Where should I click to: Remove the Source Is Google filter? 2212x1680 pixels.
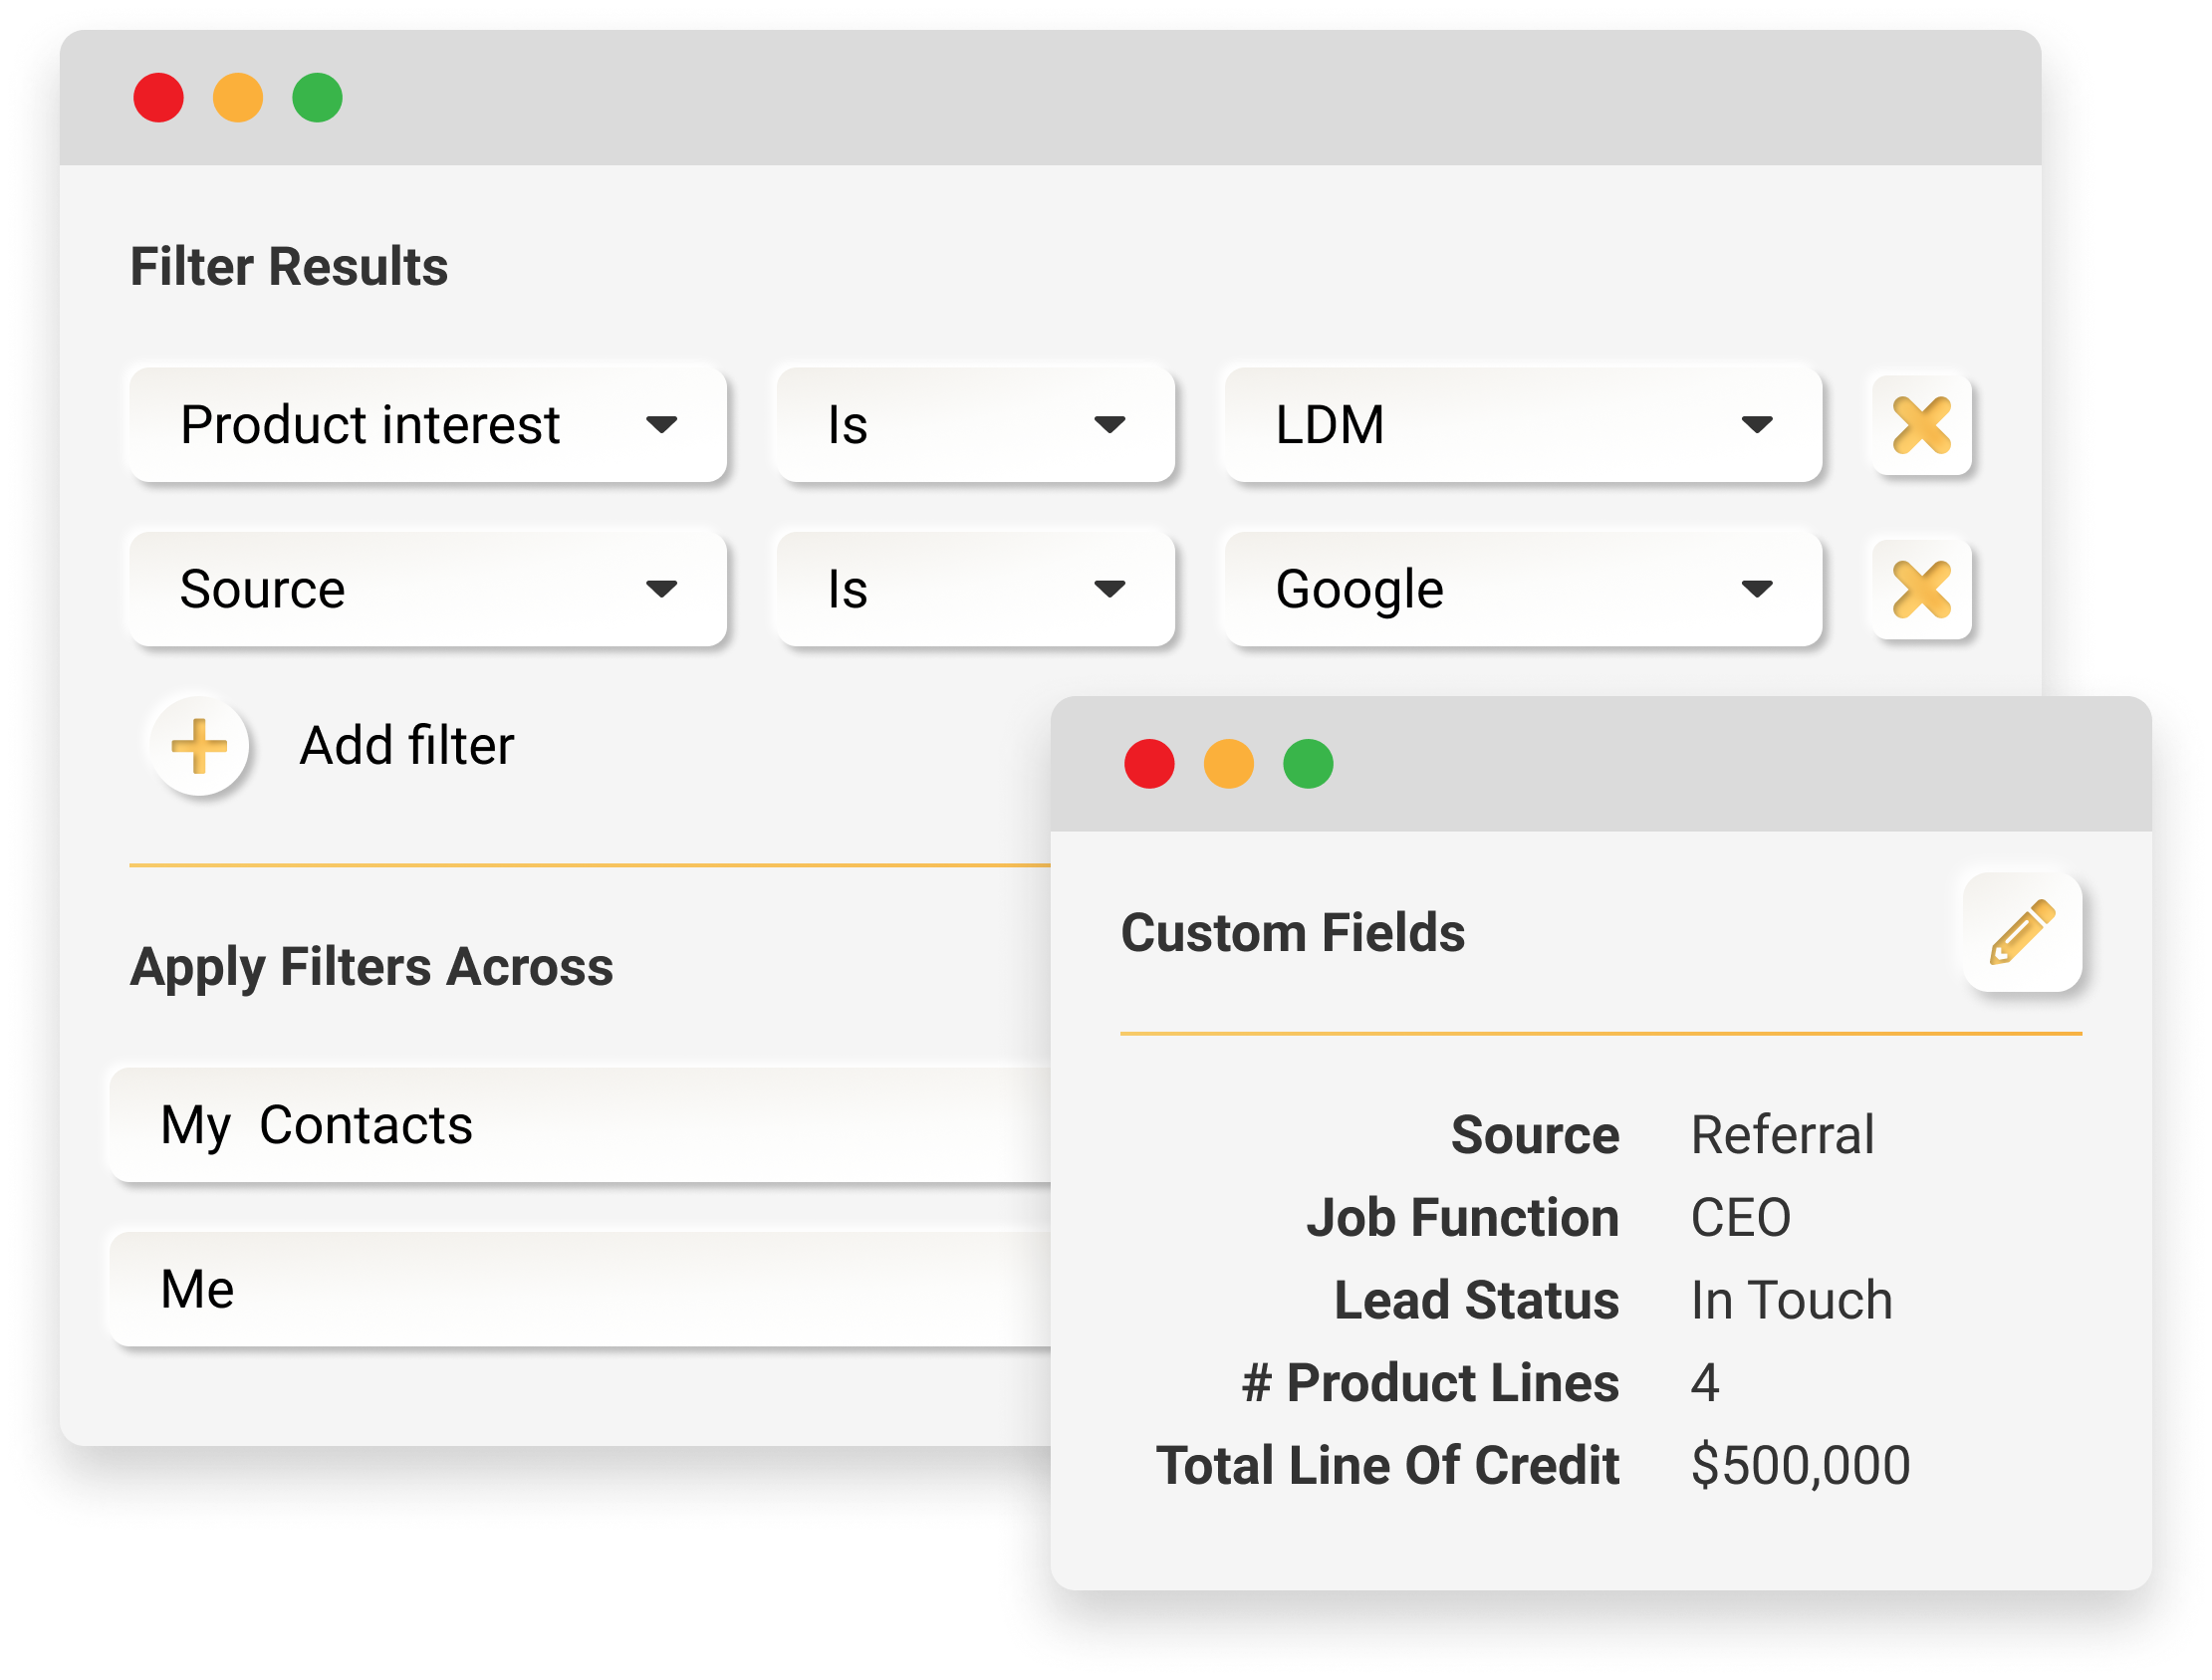[x=1921, y=588]
